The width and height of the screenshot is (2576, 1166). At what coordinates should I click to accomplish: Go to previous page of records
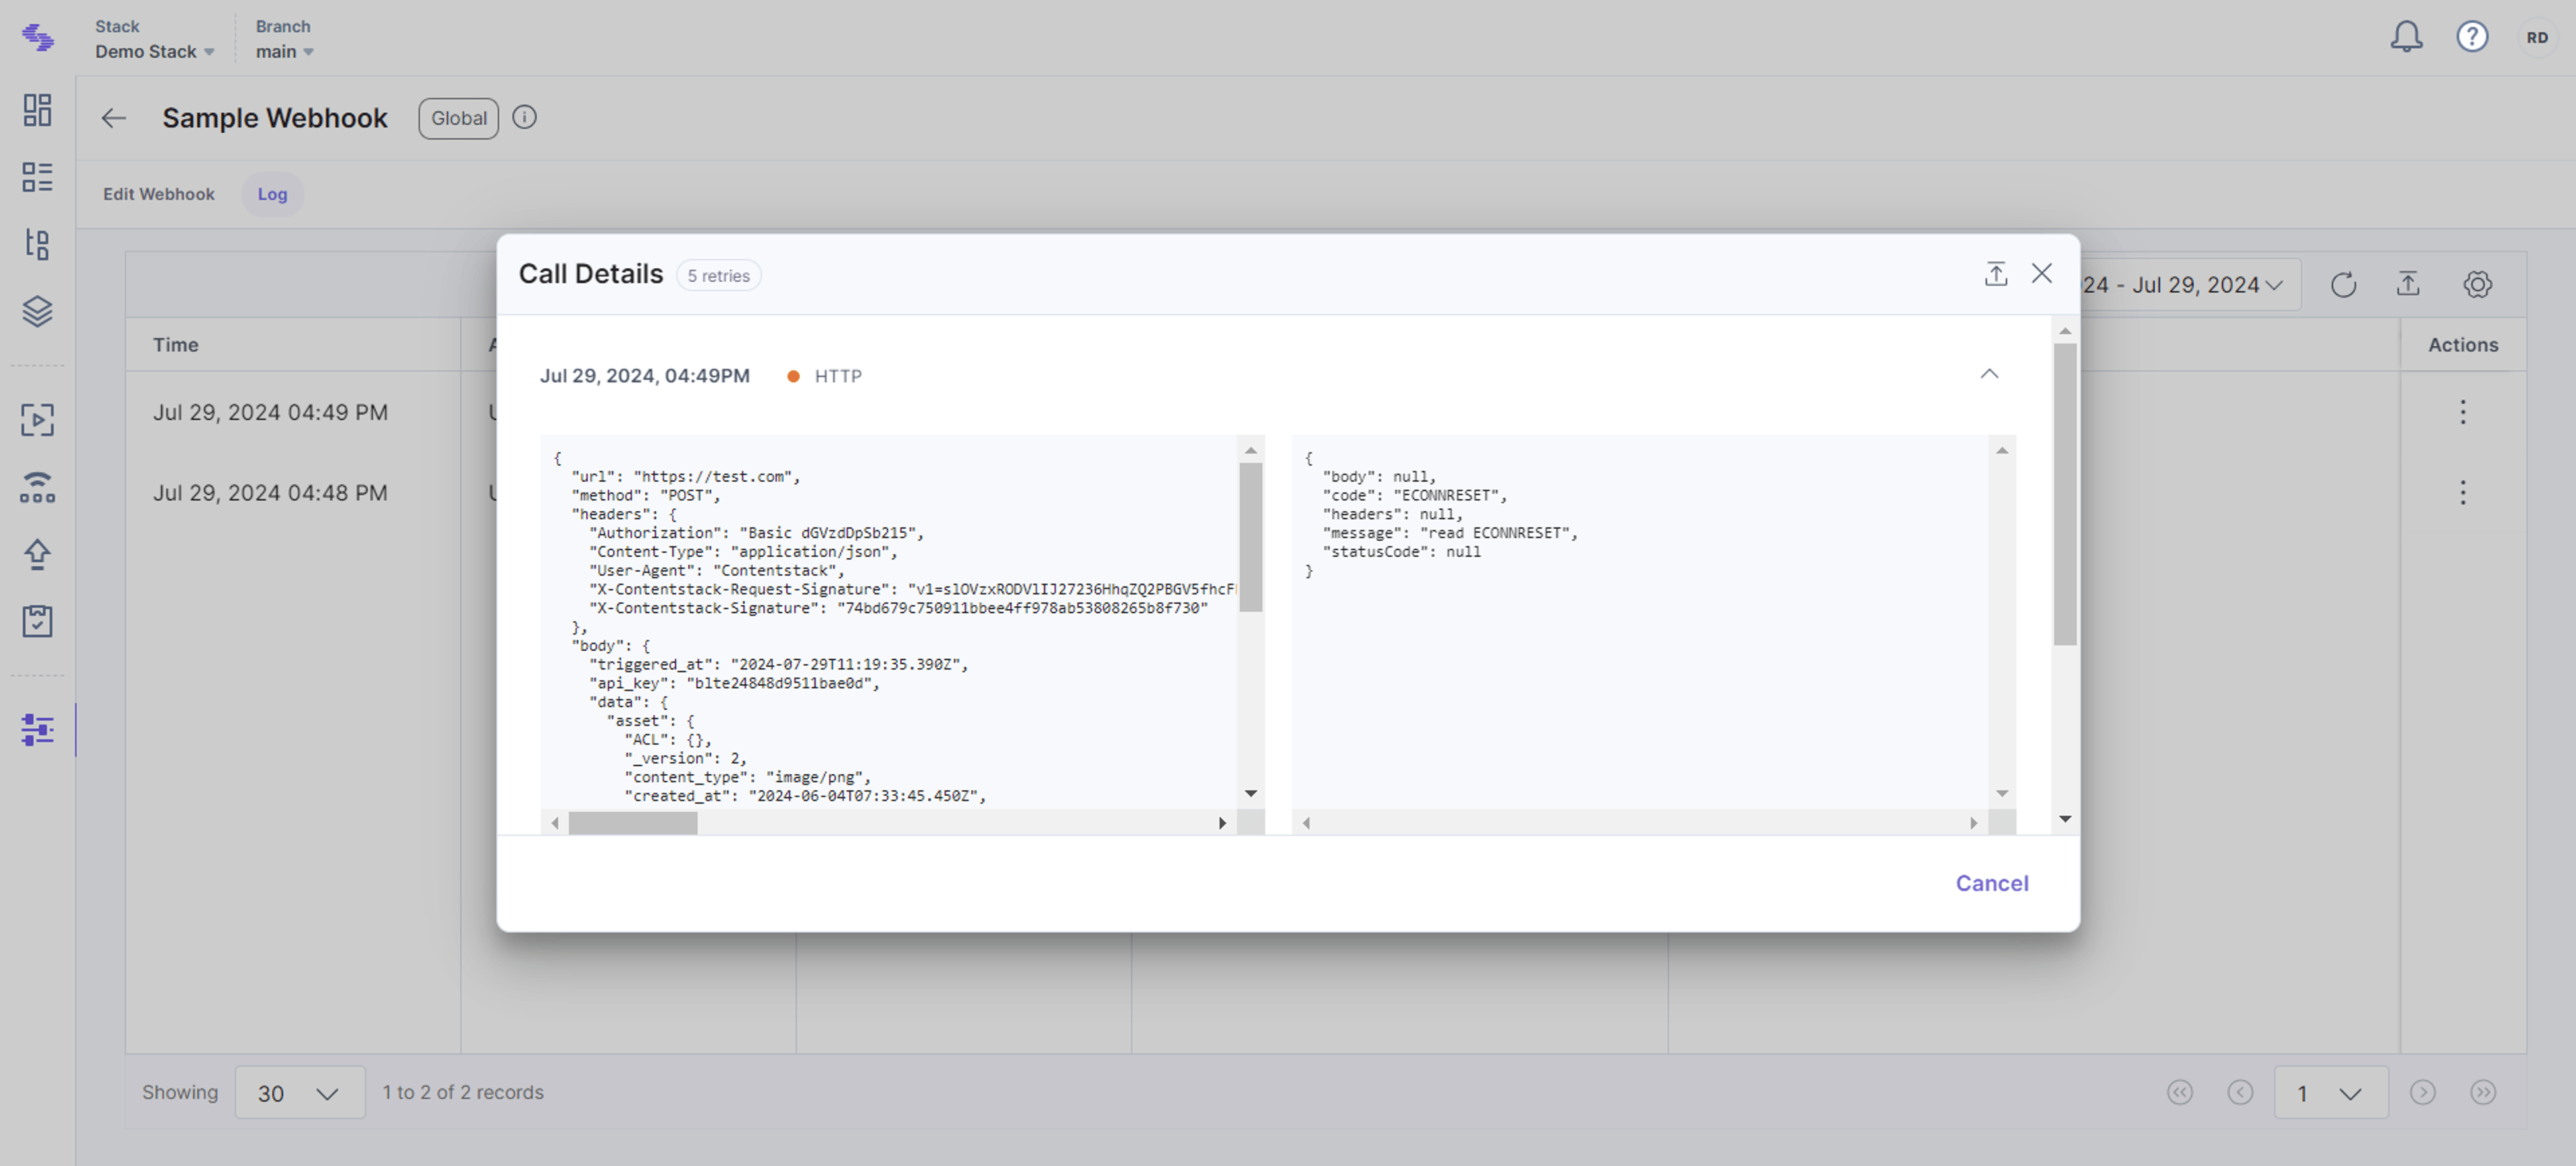pyautogui.click(x=2240, y=1092)
